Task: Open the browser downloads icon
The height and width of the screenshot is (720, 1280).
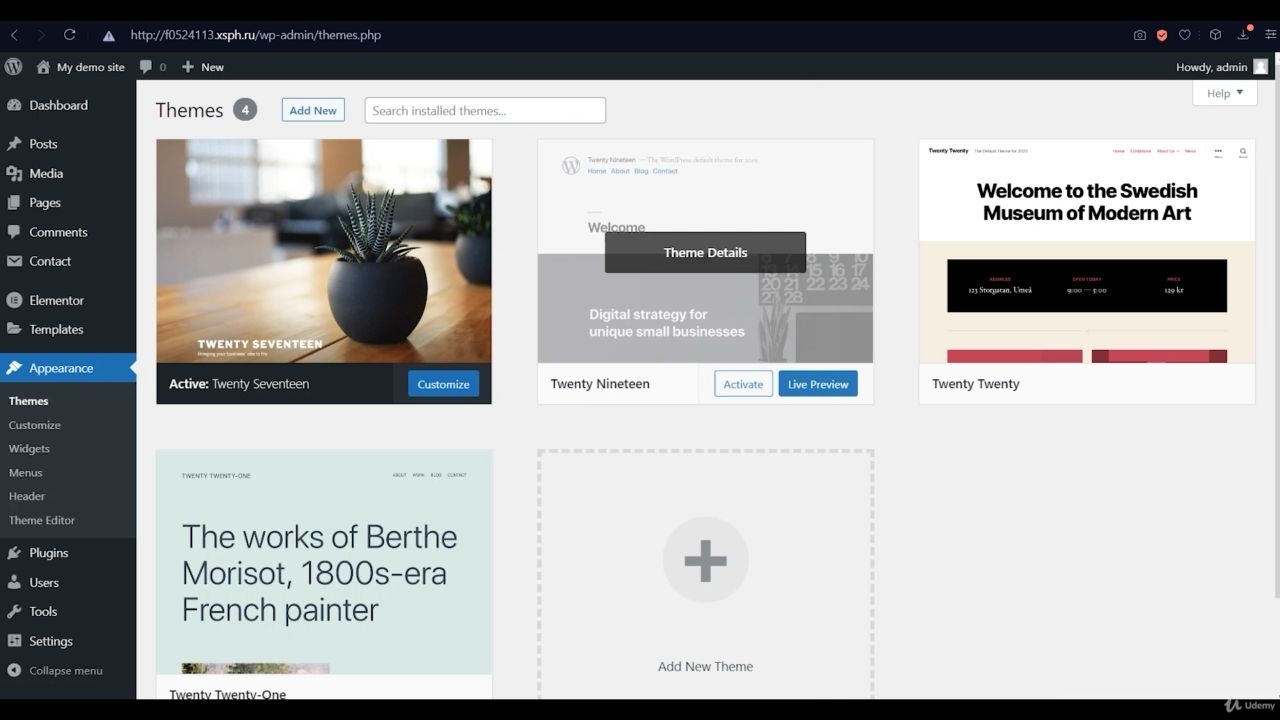Action: click(1243, 35)
